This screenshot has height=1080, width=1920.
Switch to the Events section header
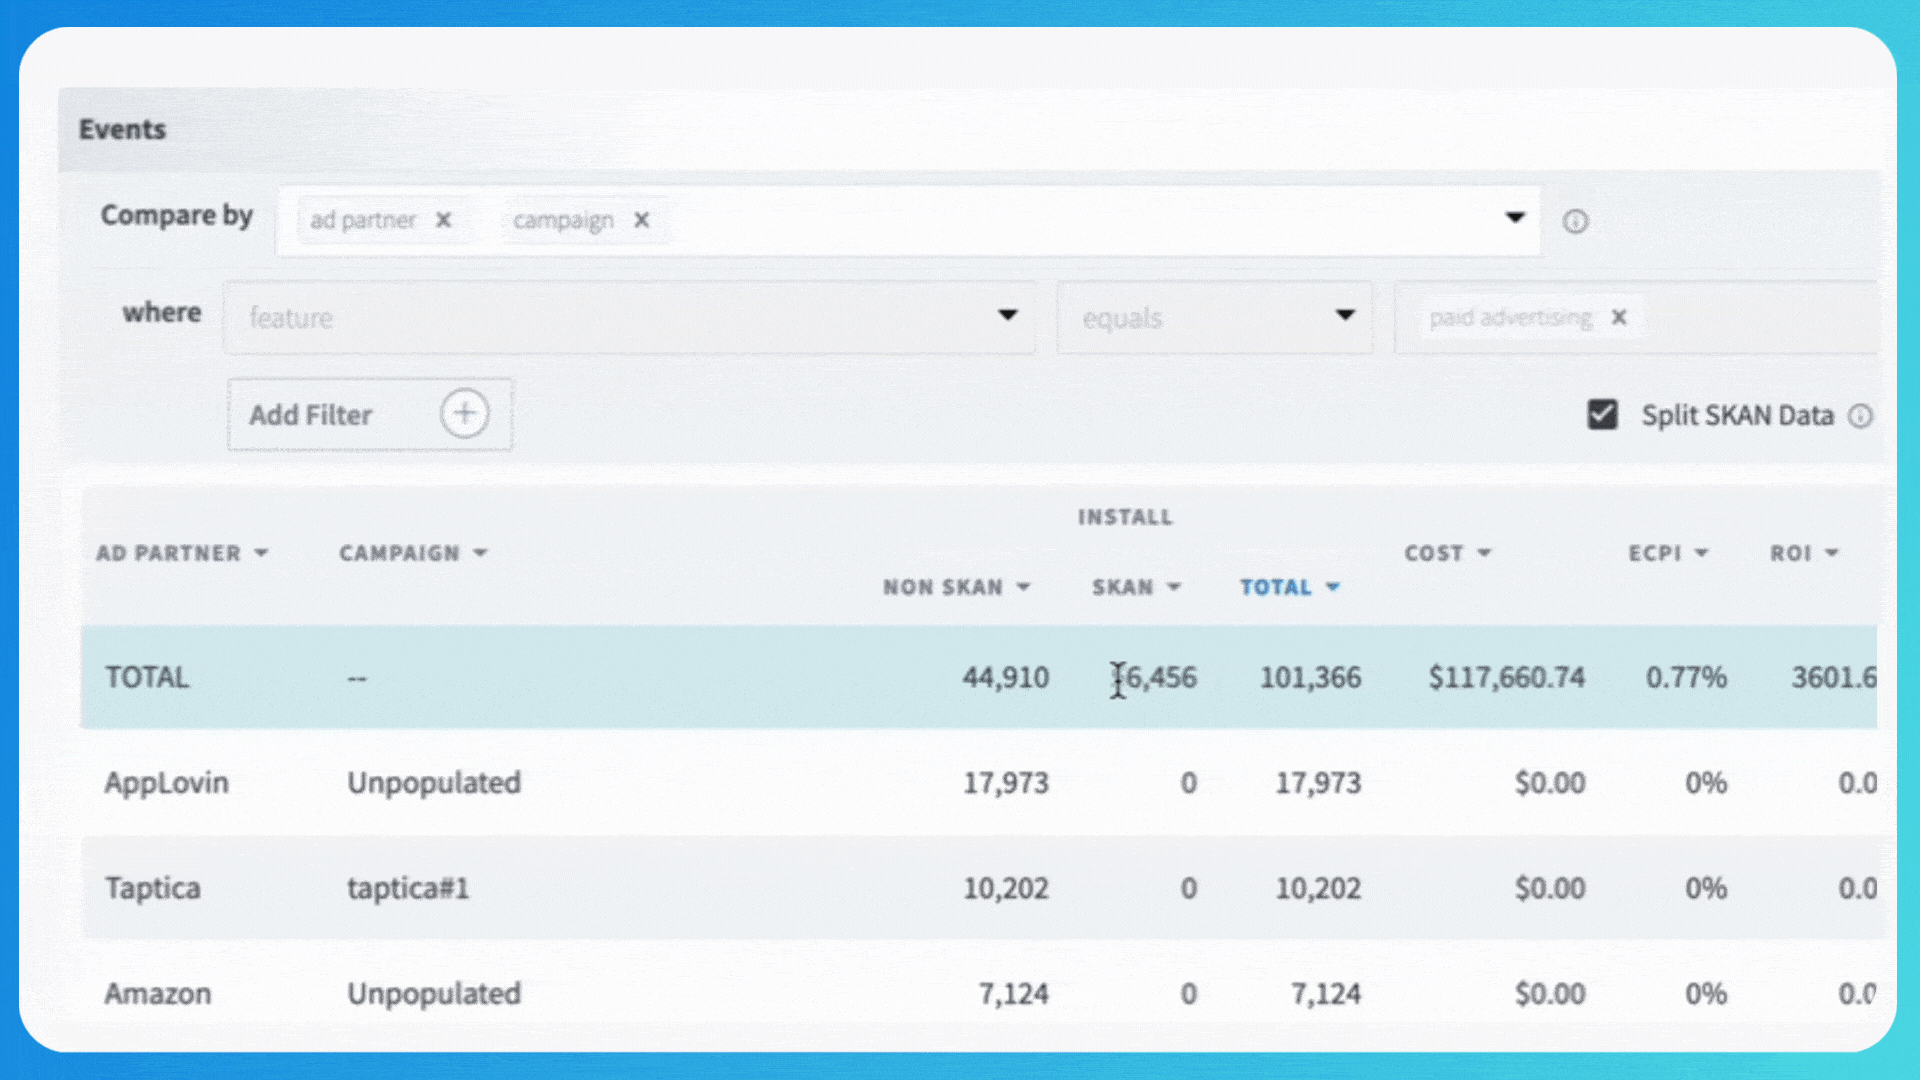click(x=122, y=128)
